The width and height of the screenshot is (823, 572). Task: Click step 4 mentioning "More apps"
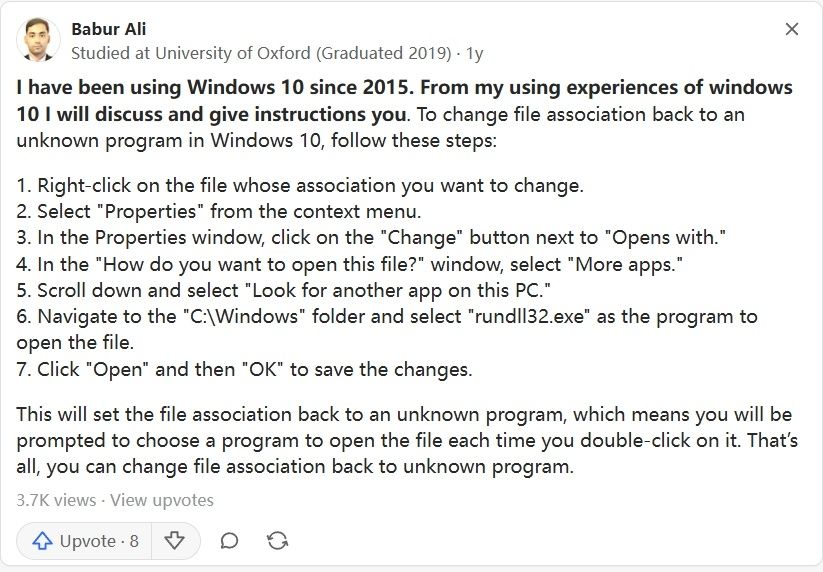pyautogui.click(x=350, y=264)
